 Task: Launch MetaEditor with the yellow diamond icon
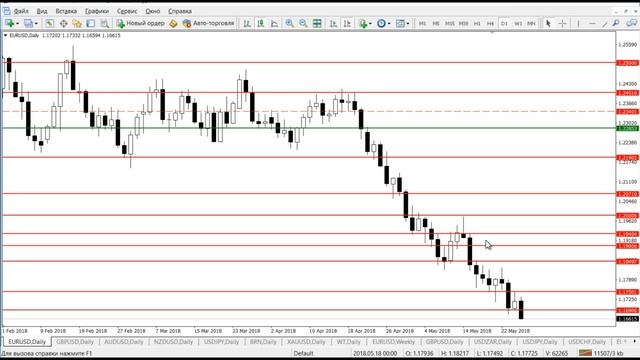pyautogui.click(x=173, y=23)
